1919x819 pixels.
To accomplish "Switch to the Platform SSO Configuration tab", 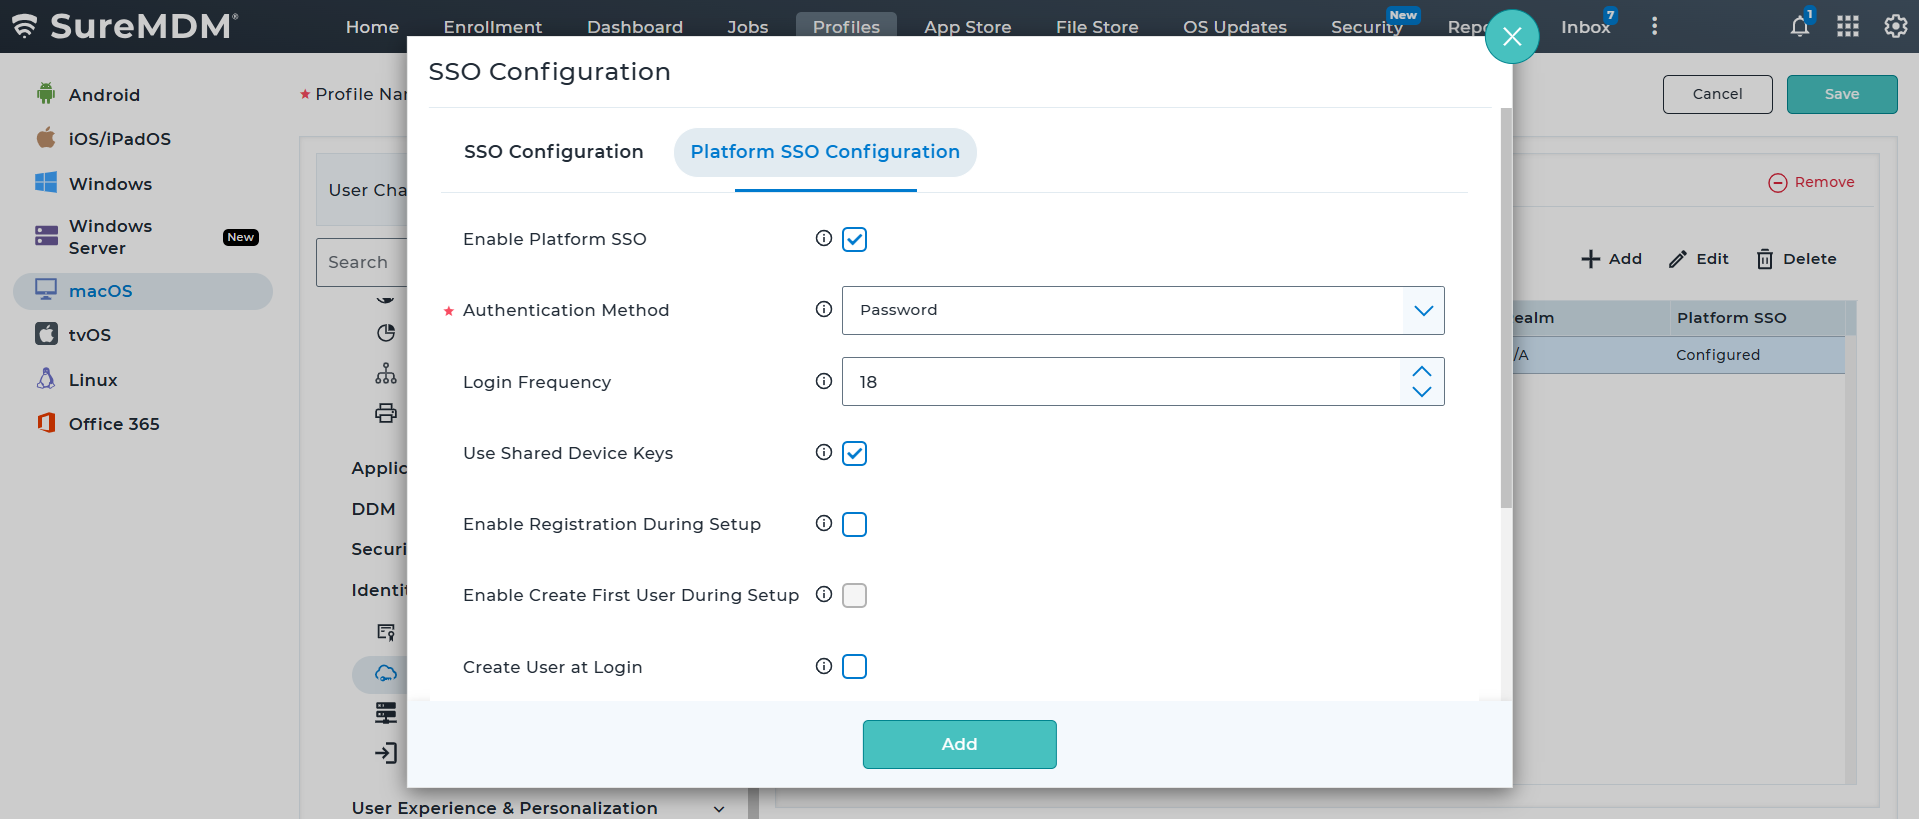I will tap(825, 152).
